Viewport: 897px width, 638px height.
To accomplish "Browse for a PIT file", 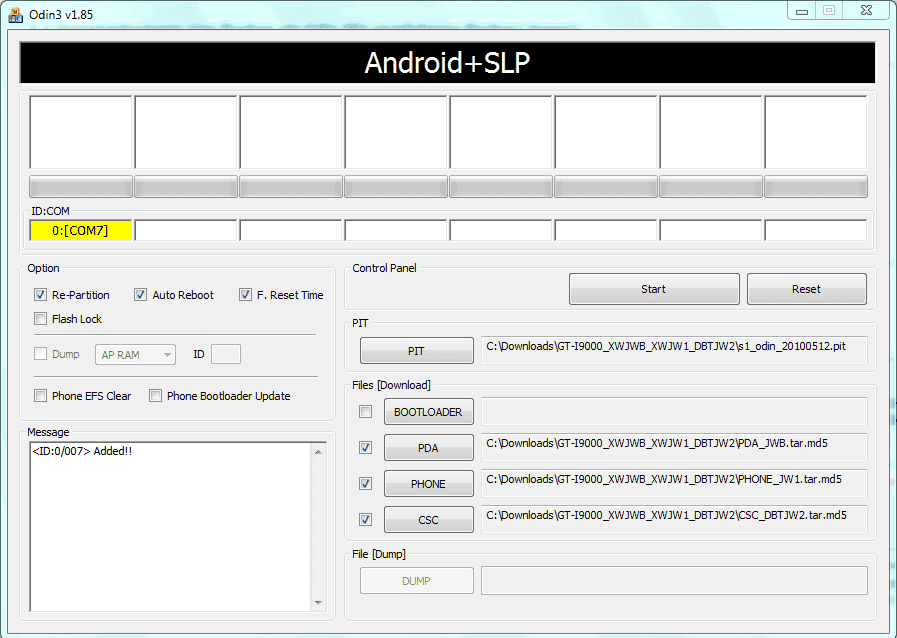I will tap(416, 351).
